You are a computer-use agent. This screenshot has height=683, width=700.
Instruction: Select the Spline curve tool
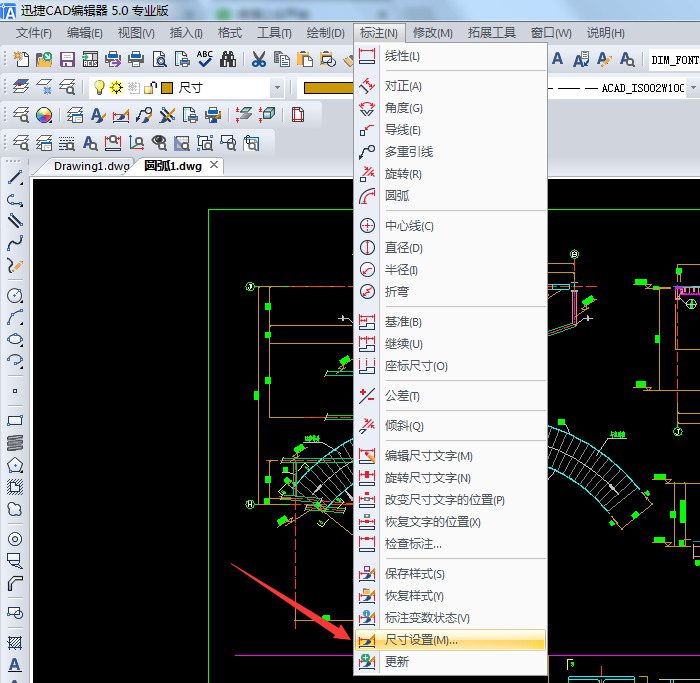[x=15, y=243]
